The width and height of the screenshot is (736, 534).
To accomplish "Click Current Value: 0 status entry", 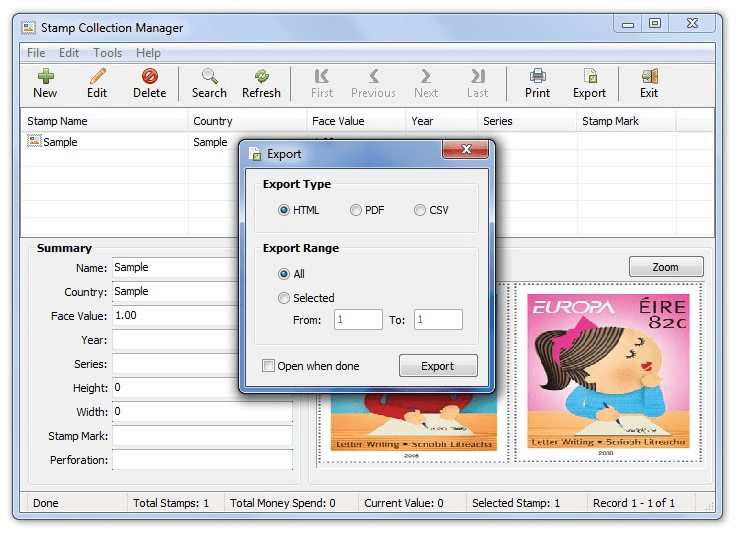I will (x=404, y=503).
